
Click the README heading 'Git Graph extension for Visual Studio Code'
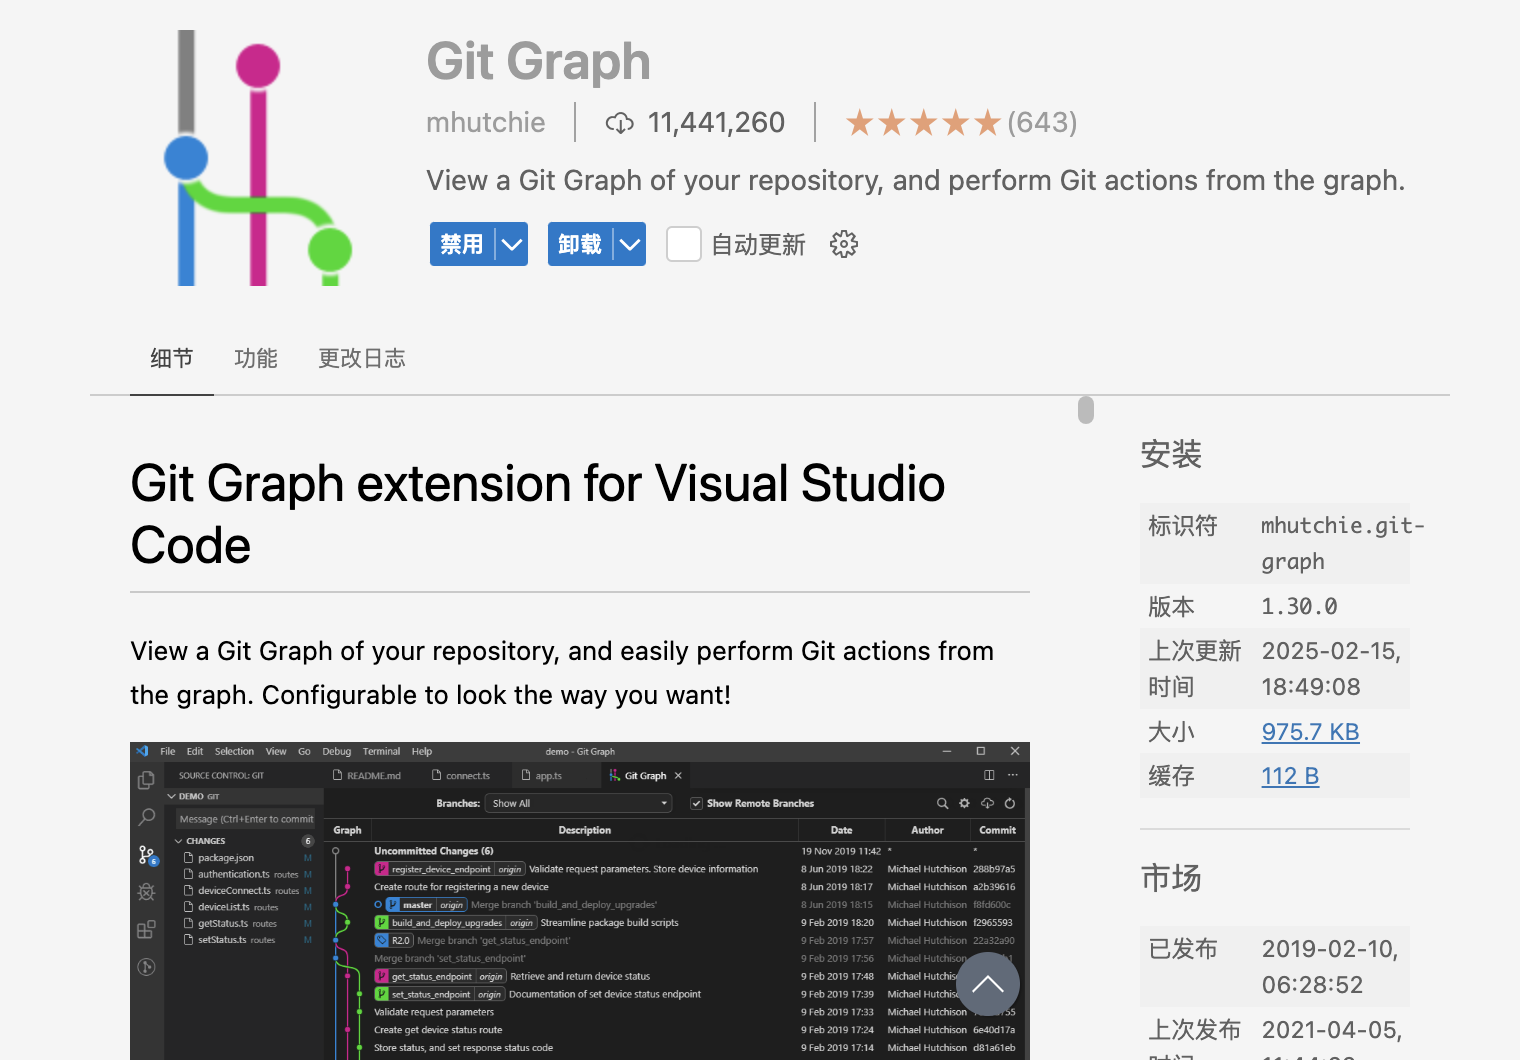click(538, 514)
